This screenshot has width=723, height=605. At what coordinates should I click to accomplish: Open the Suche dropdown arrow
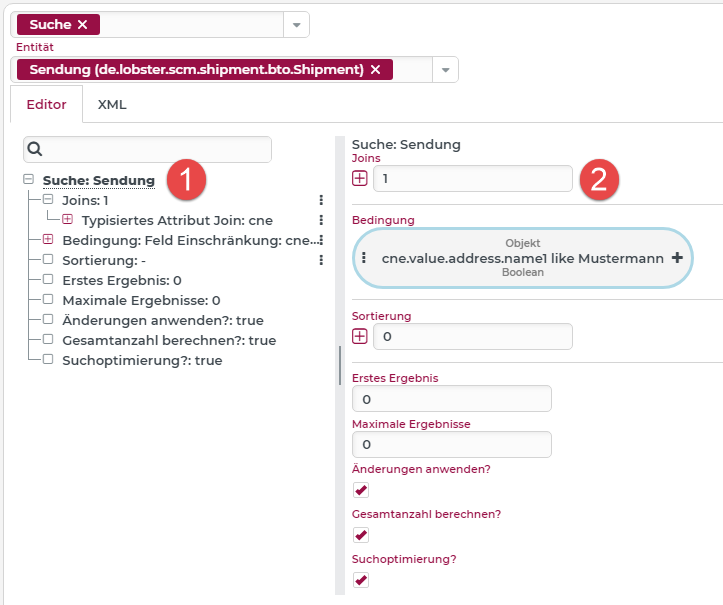point(297,24)
